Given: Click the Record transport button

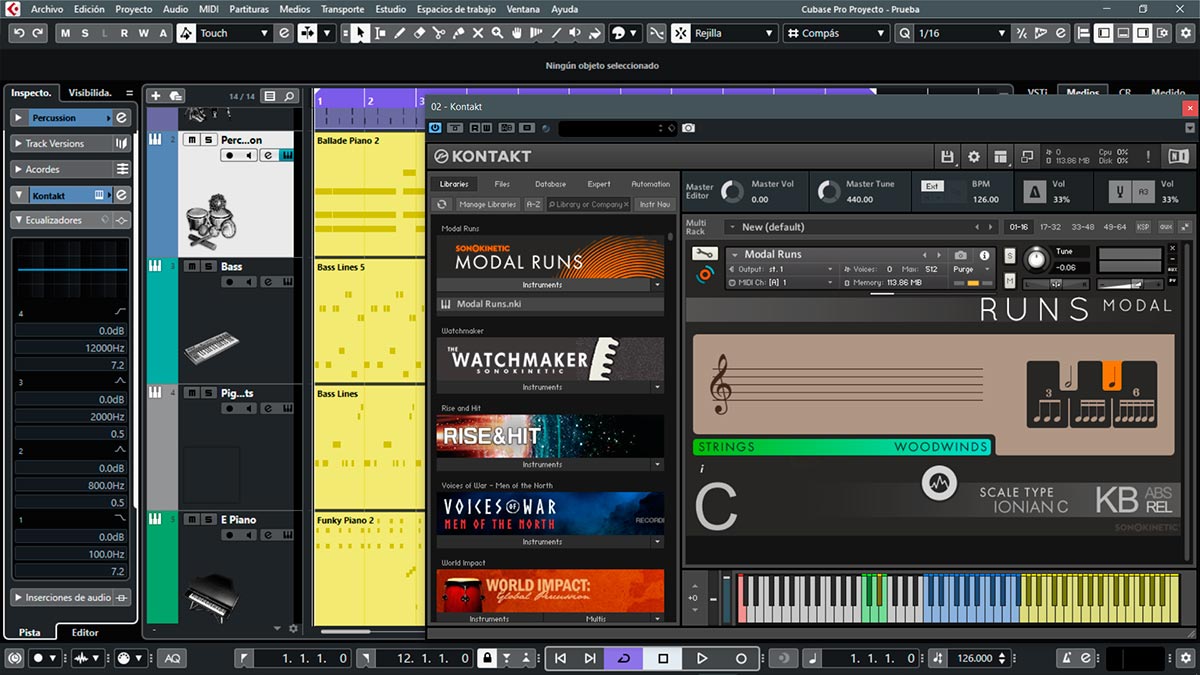Looking at the screenshot, I should (x=741, y=658).
